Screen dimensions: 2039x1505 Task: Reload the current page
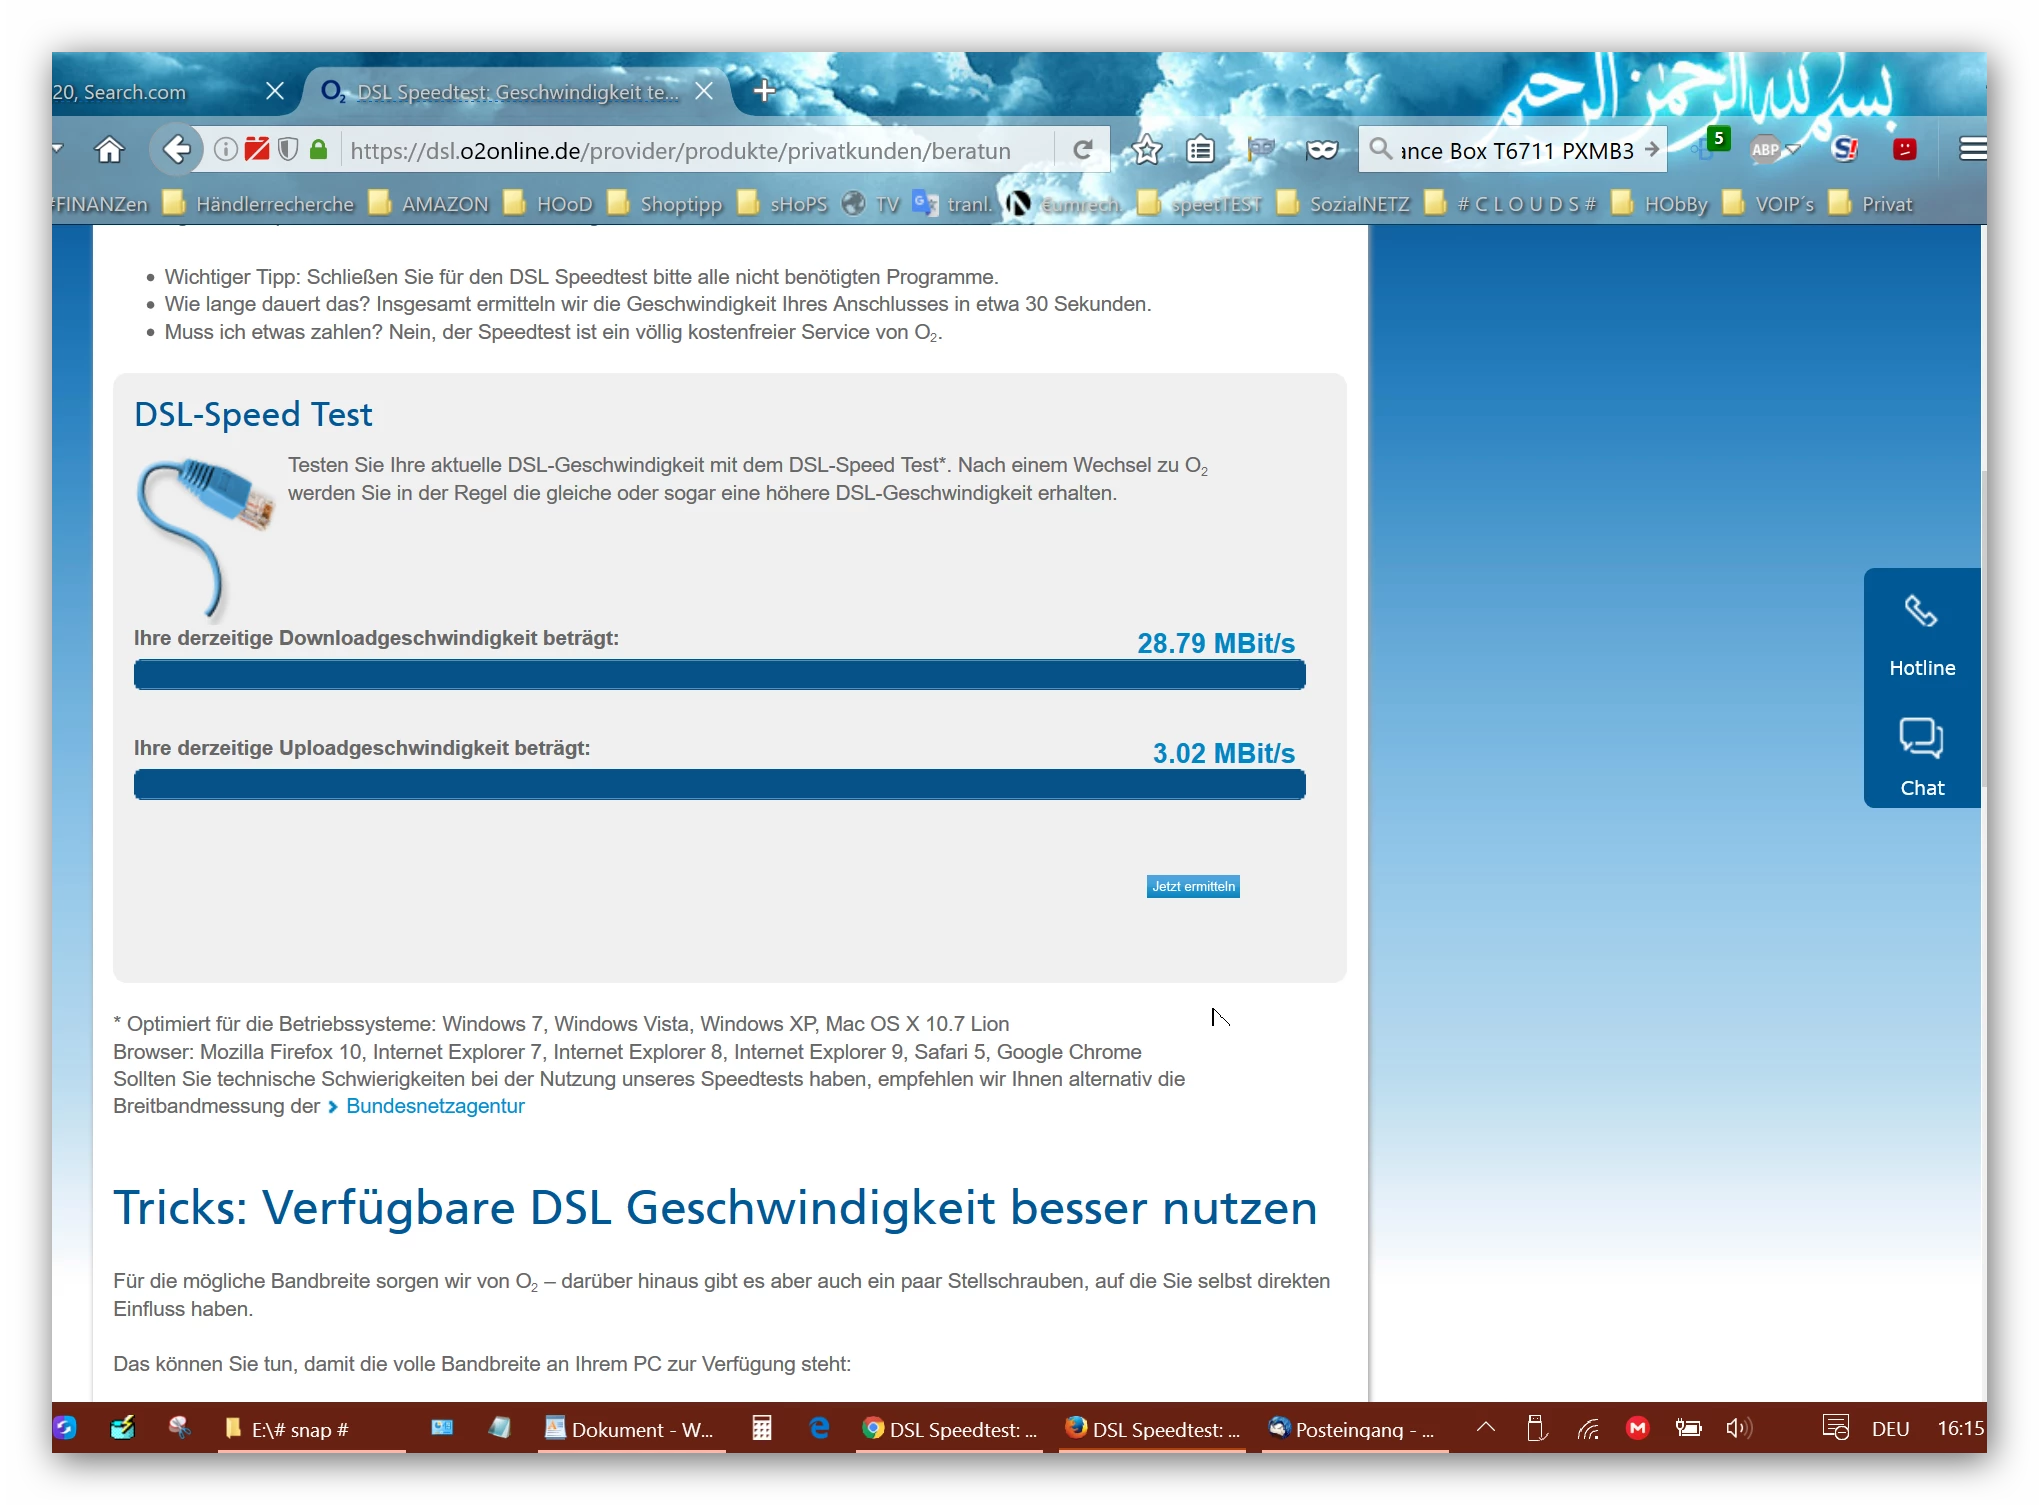point(1082,150)
